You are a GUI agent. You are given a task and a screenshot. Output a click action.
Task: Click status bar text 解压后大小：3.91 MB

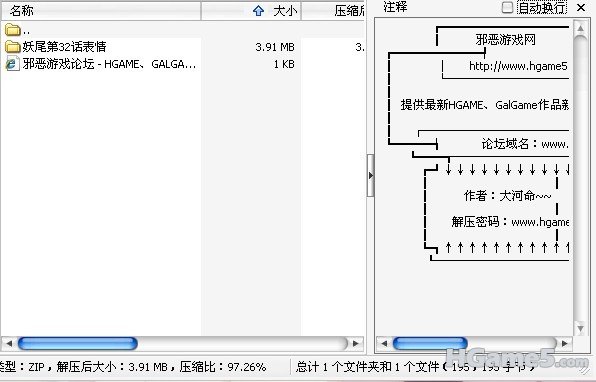coord(112,367)
